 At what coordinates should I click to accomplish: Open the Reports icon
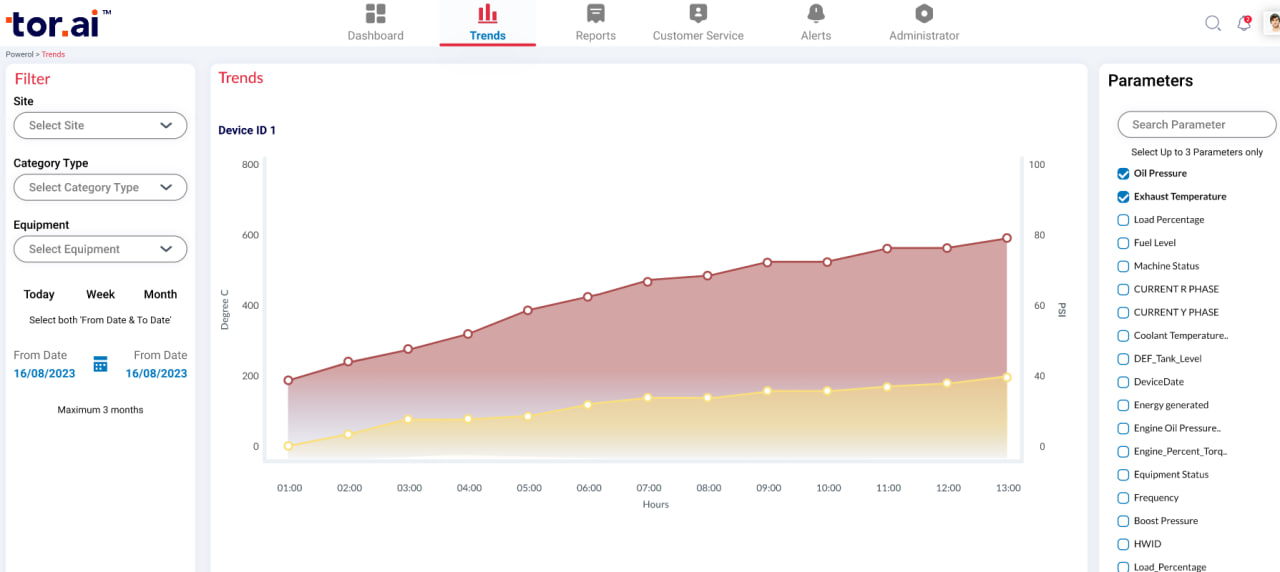[x=596, y=13]
